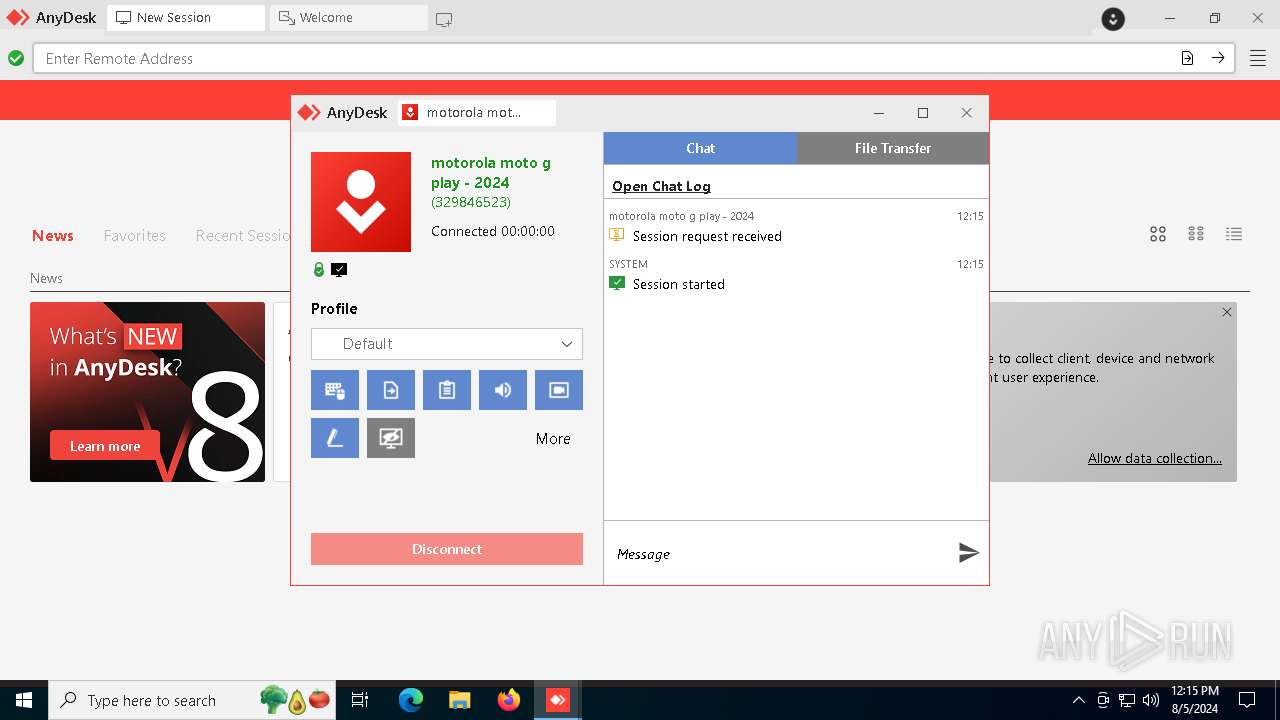Screen dimensions: 1280x720
Task: Add a new tab with monitor plus icon
Action: click(x=444, y=19)
